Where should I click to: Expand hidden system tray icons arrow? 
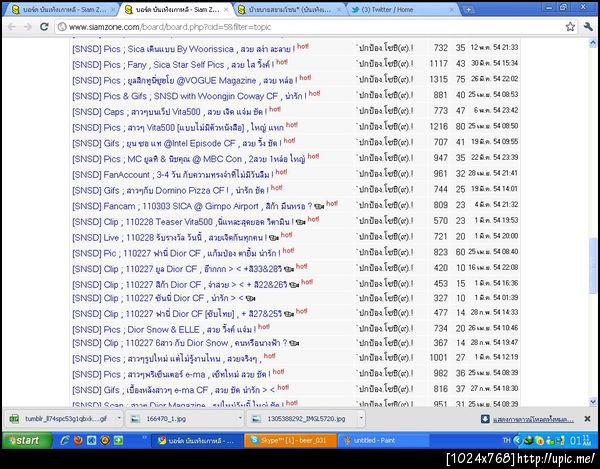pyautogui.click(x=517, y=441)
